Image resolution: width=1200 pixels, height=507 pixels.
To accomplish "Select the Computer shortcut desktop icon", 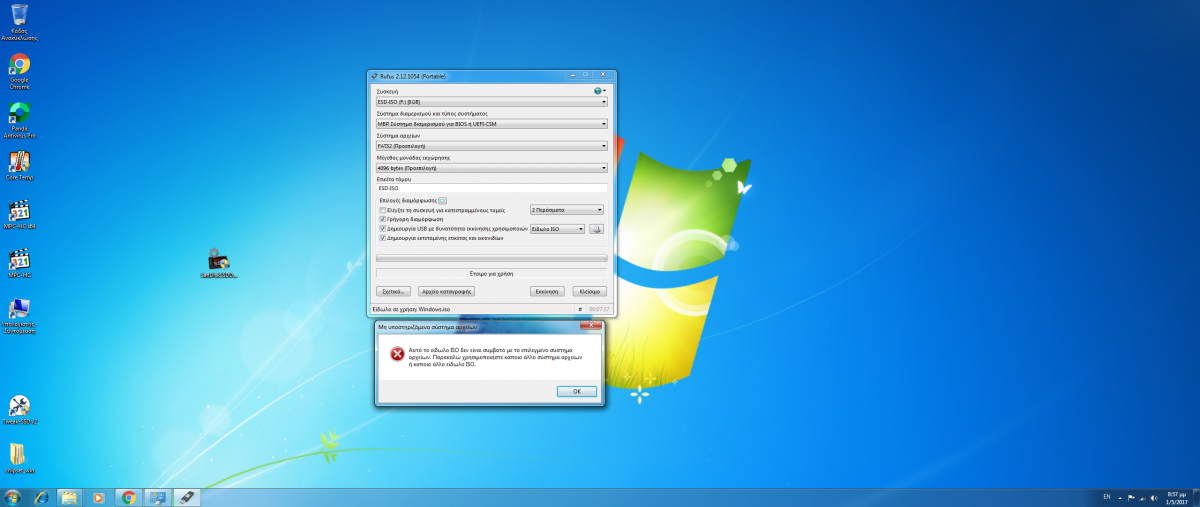I will pyautogui.click(x=19, y=315).
